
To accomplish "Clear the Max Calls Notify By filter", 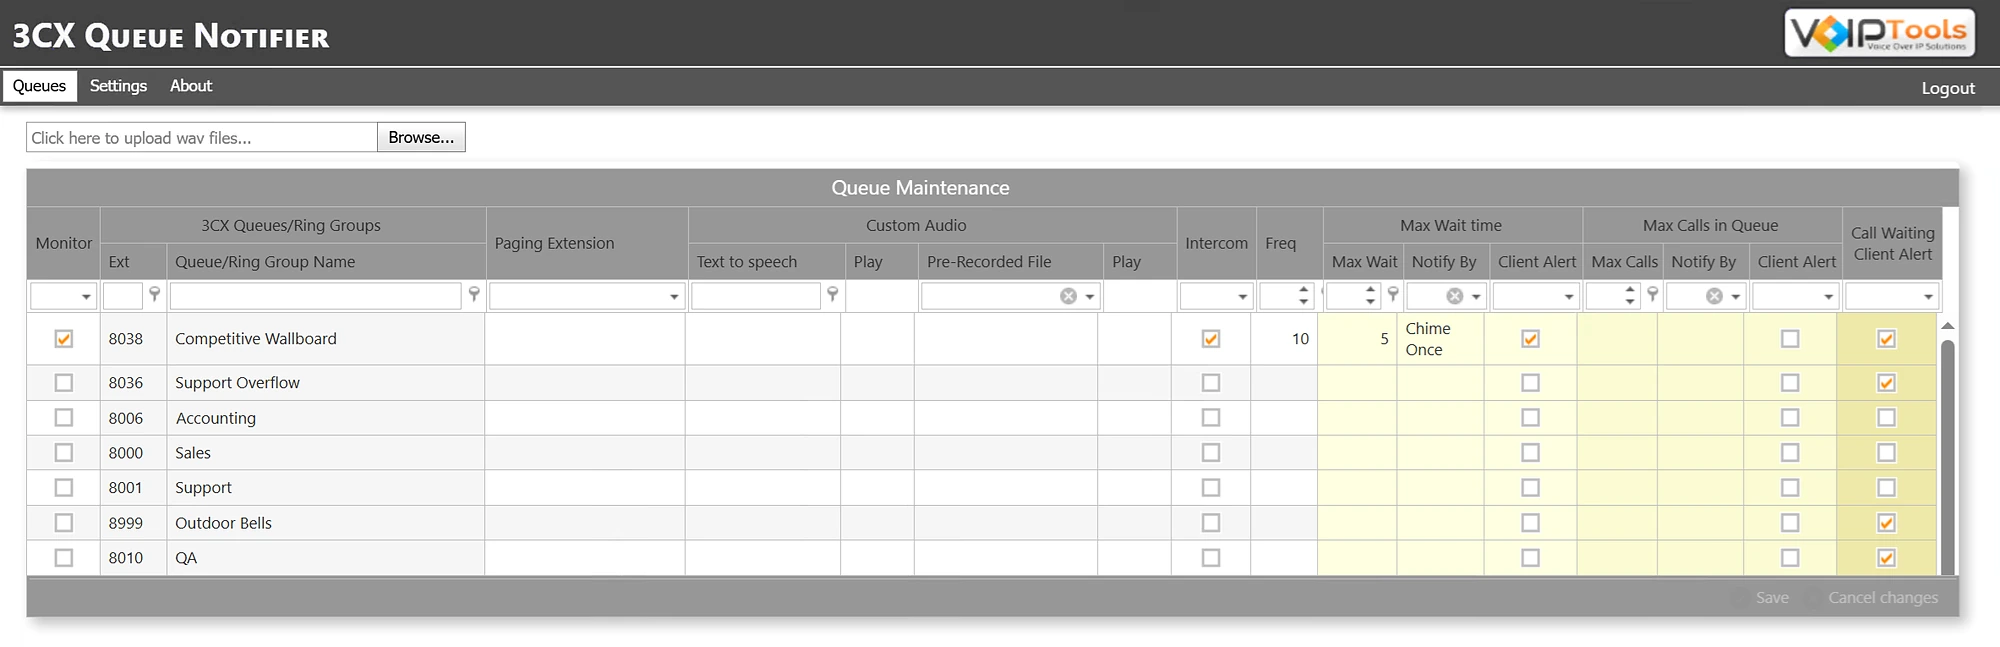I will (x=1714, y=296).
